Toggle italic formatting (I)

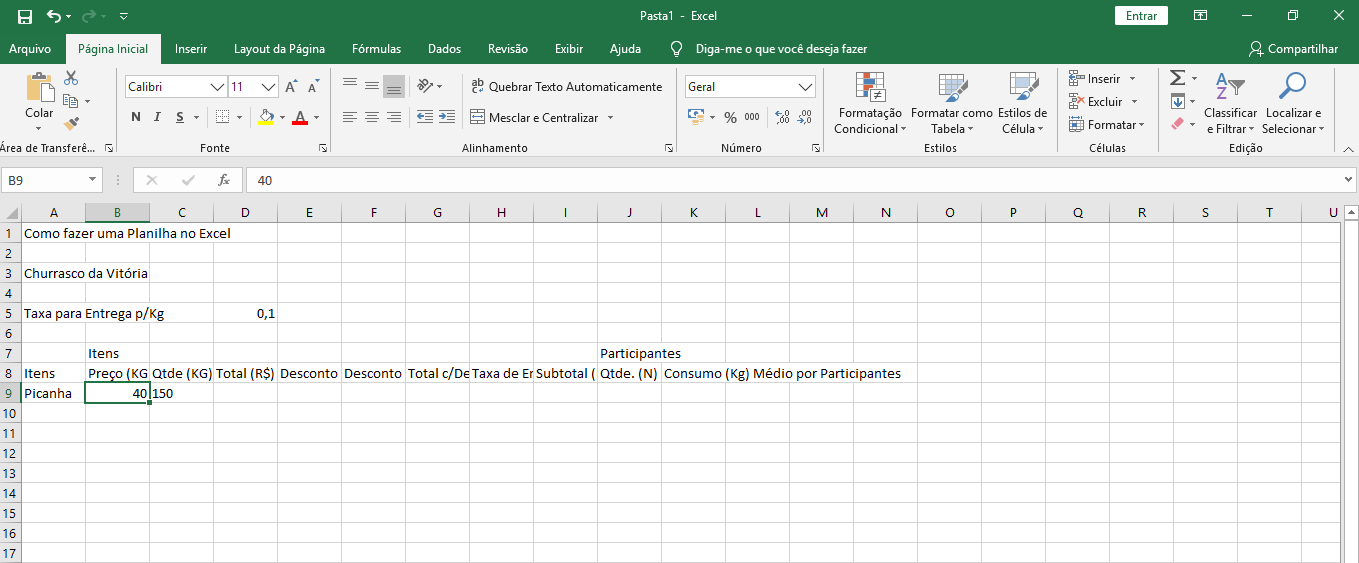(x=158, y=117)
